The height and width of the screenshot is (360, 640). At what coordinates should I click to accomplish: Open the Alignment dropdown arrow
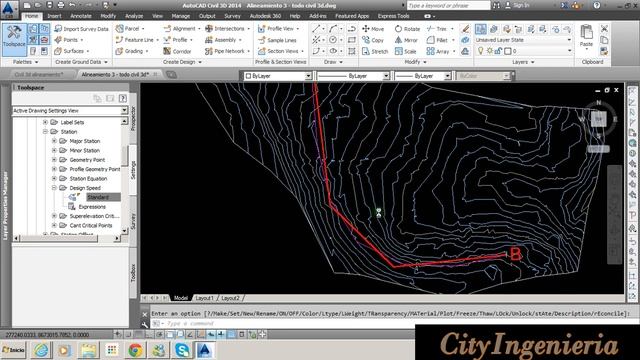(199, 29)
